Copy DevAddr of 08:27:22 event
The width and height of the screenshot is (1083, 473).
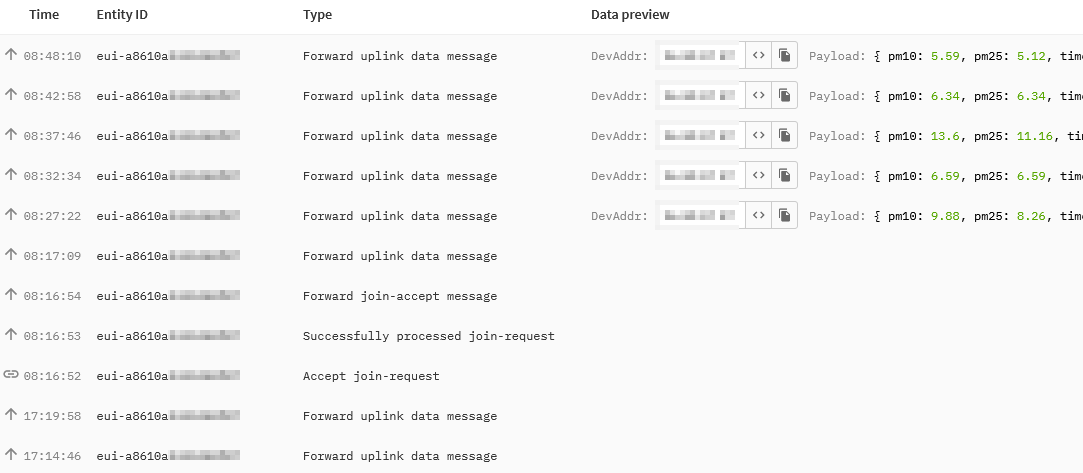tap(785, 215)
